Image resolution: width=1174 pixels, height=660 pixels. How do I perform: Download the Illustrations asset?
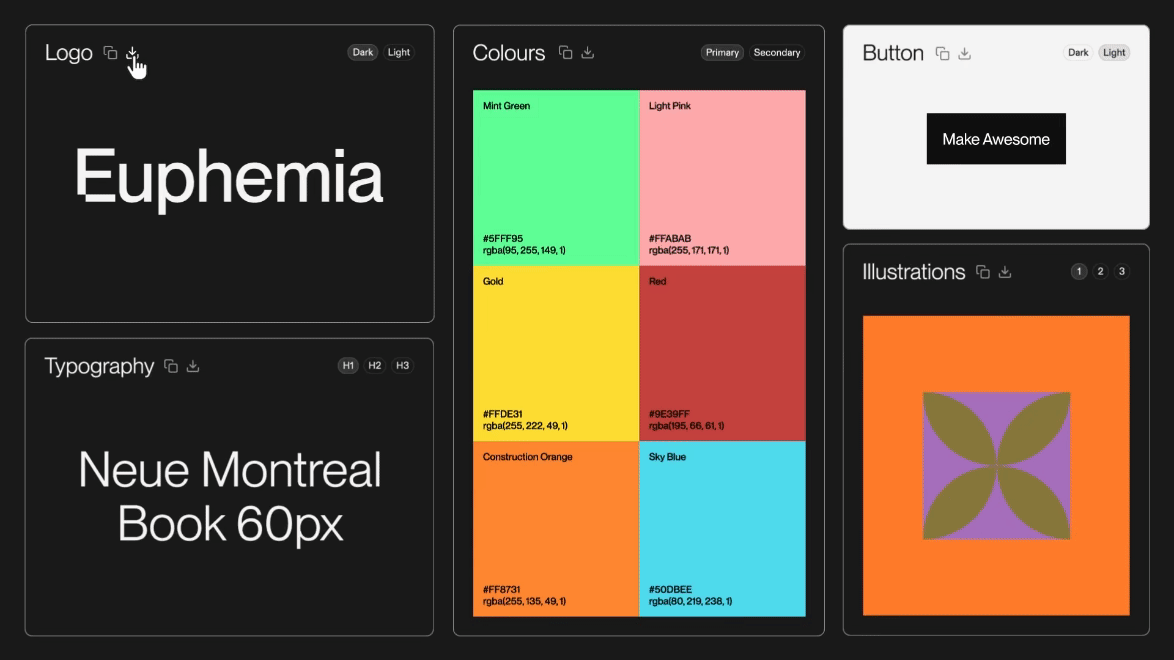click(x=1005, y=272)
